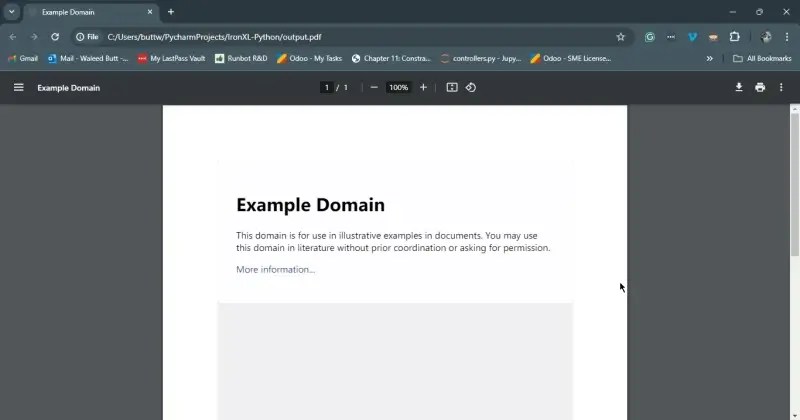Zoom in with the plus icon

tap(423, 87)
